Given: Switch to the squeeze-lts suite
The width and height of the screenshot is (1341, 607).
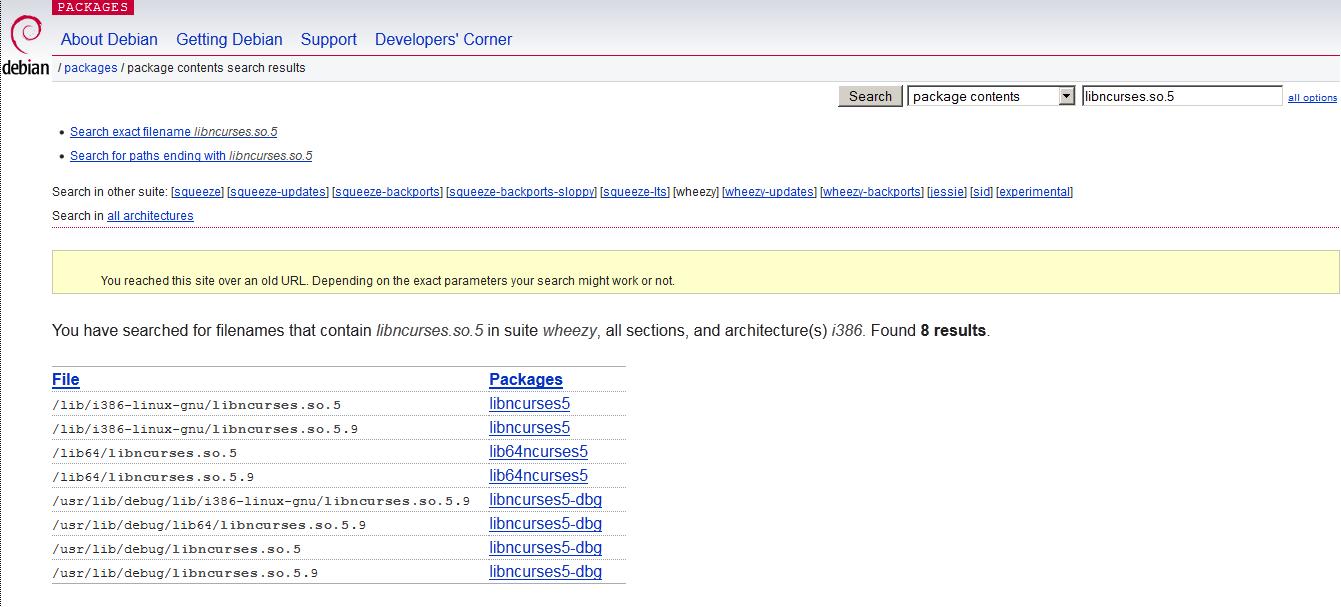Looking at the screenshot, I should click(x=635, y=192).
